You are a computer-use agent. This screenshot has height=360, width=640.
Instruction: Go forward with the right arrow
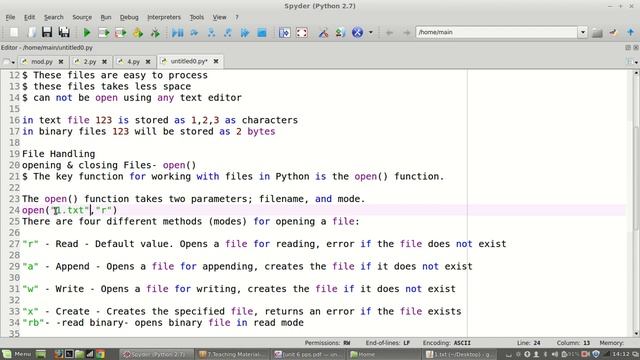[407, 33]
